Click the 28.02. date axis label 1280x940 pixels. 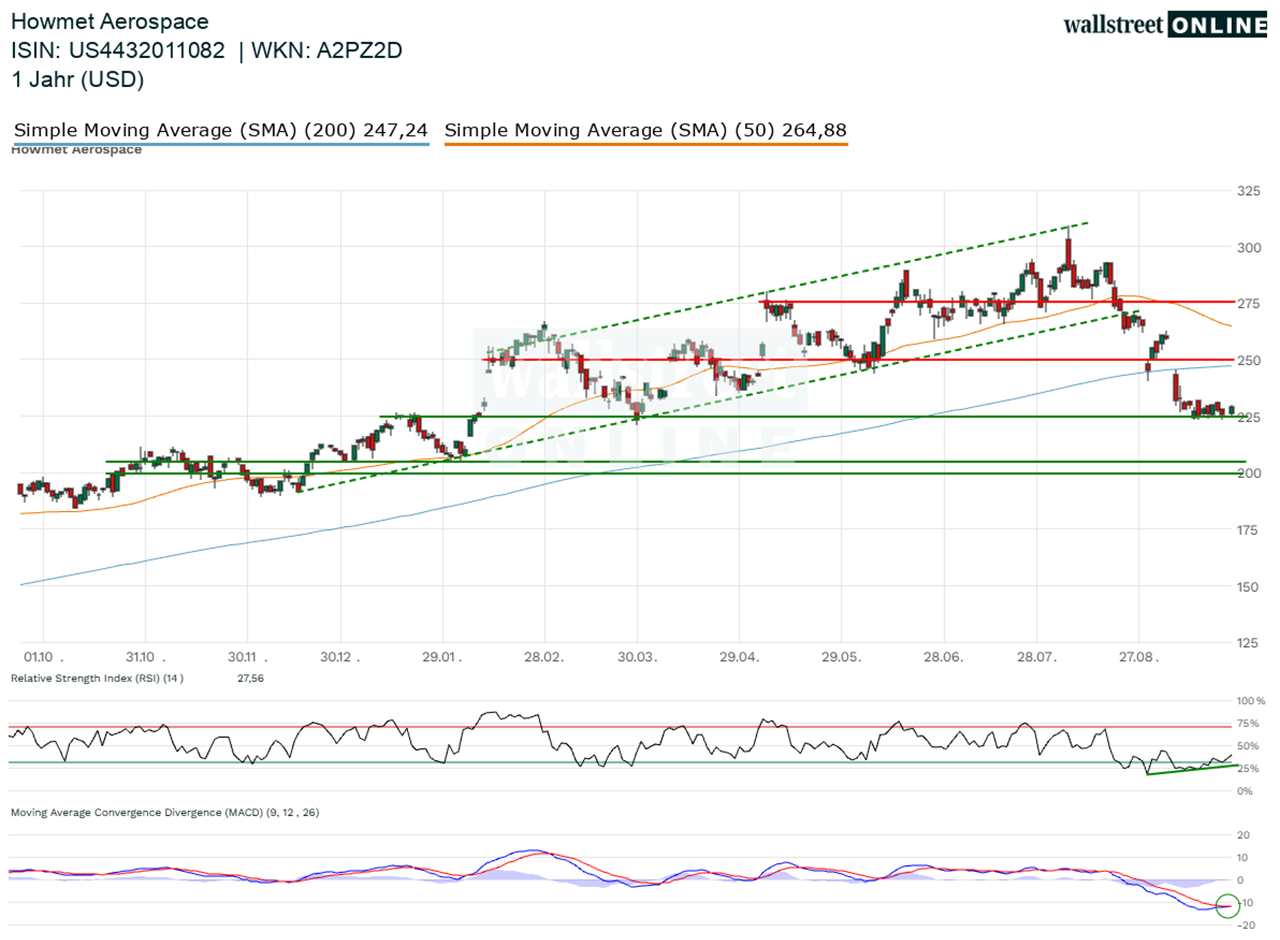click(x=544, y=657)
